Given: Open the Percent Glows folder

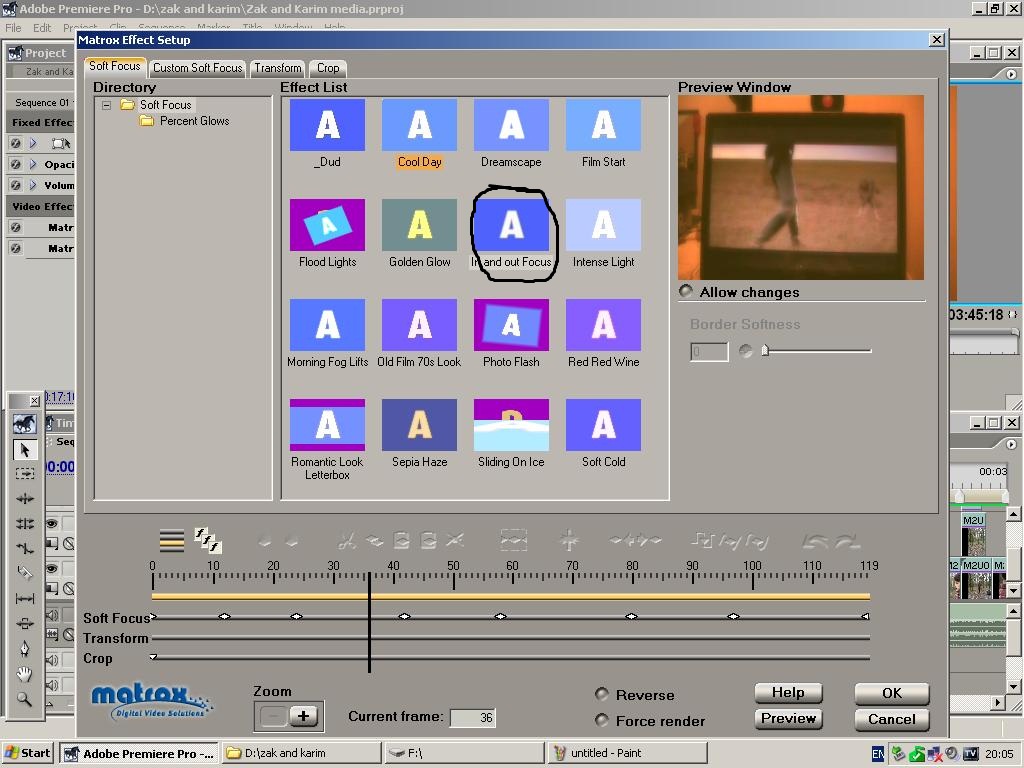Looking at the screenshot, I should 195,121.
